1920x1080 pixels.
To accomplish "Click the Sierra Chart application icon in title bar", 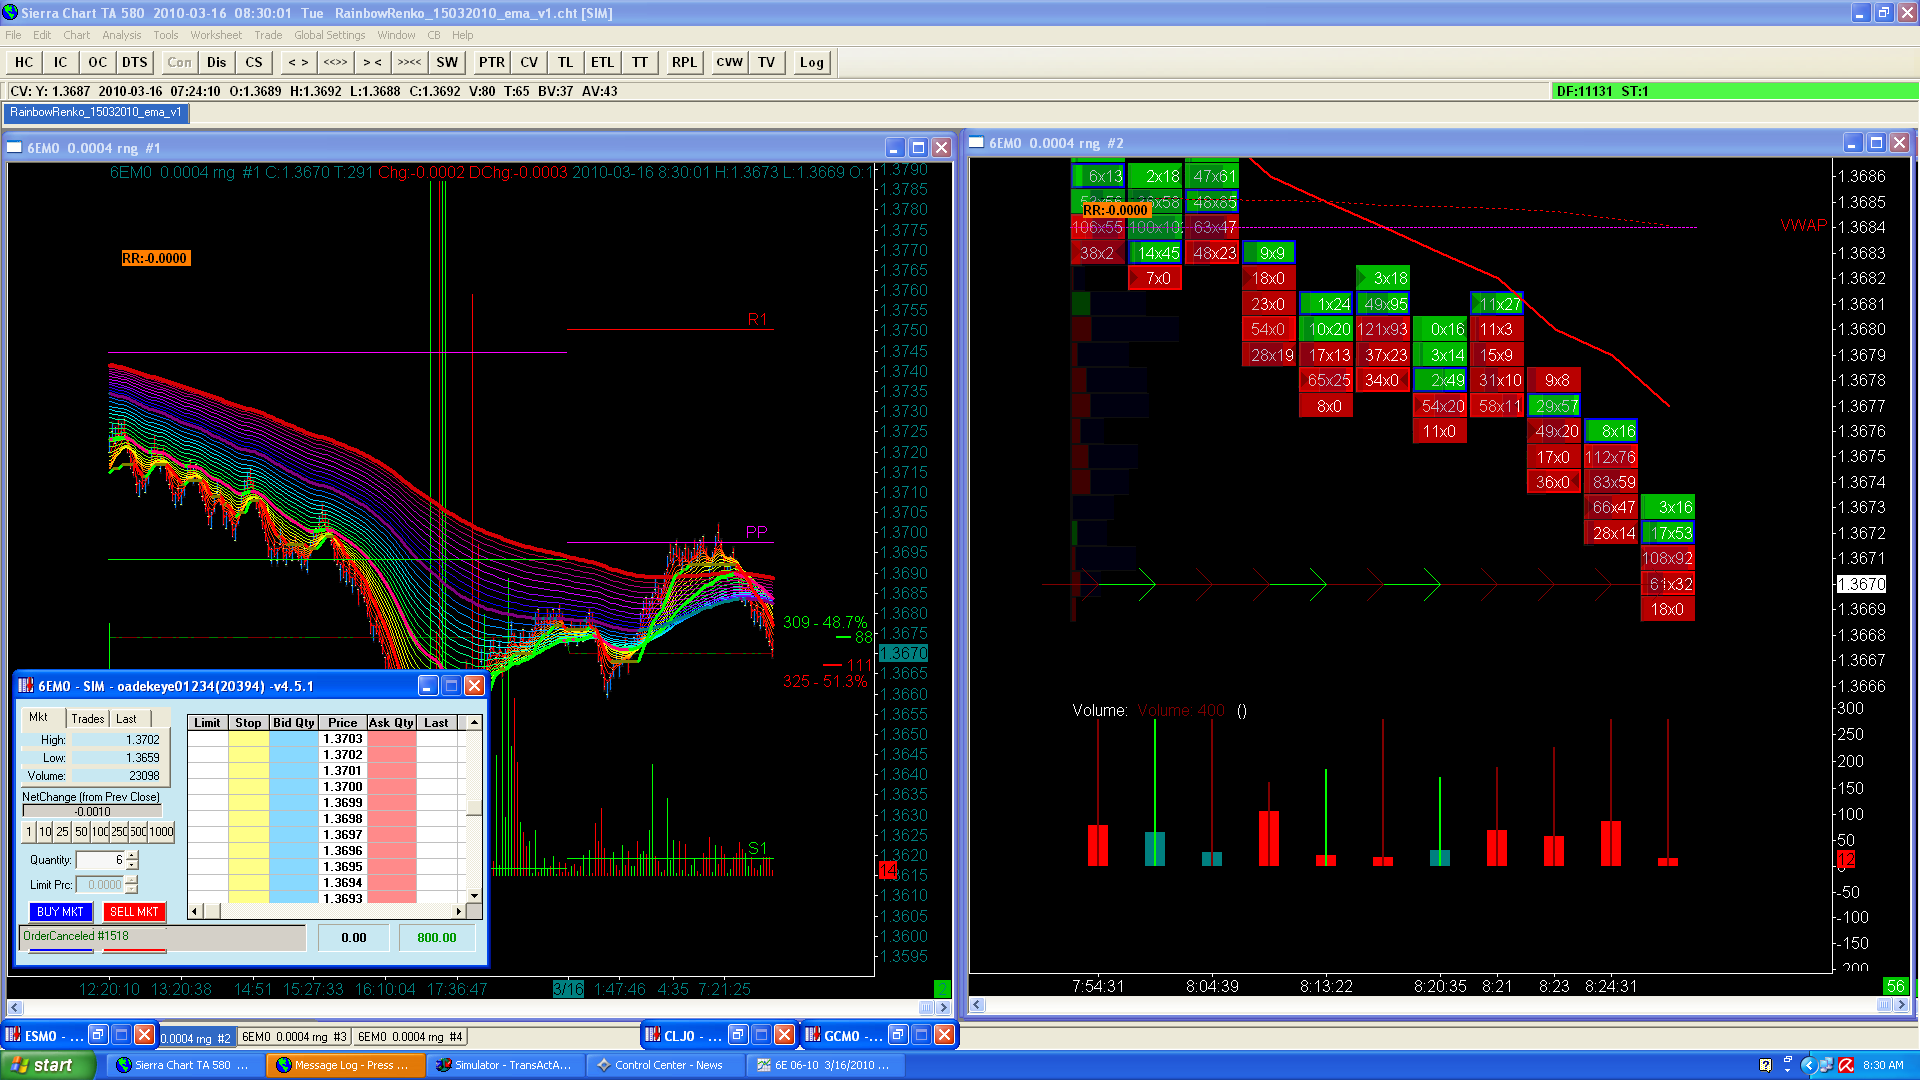I will click(x=11, y=13).
